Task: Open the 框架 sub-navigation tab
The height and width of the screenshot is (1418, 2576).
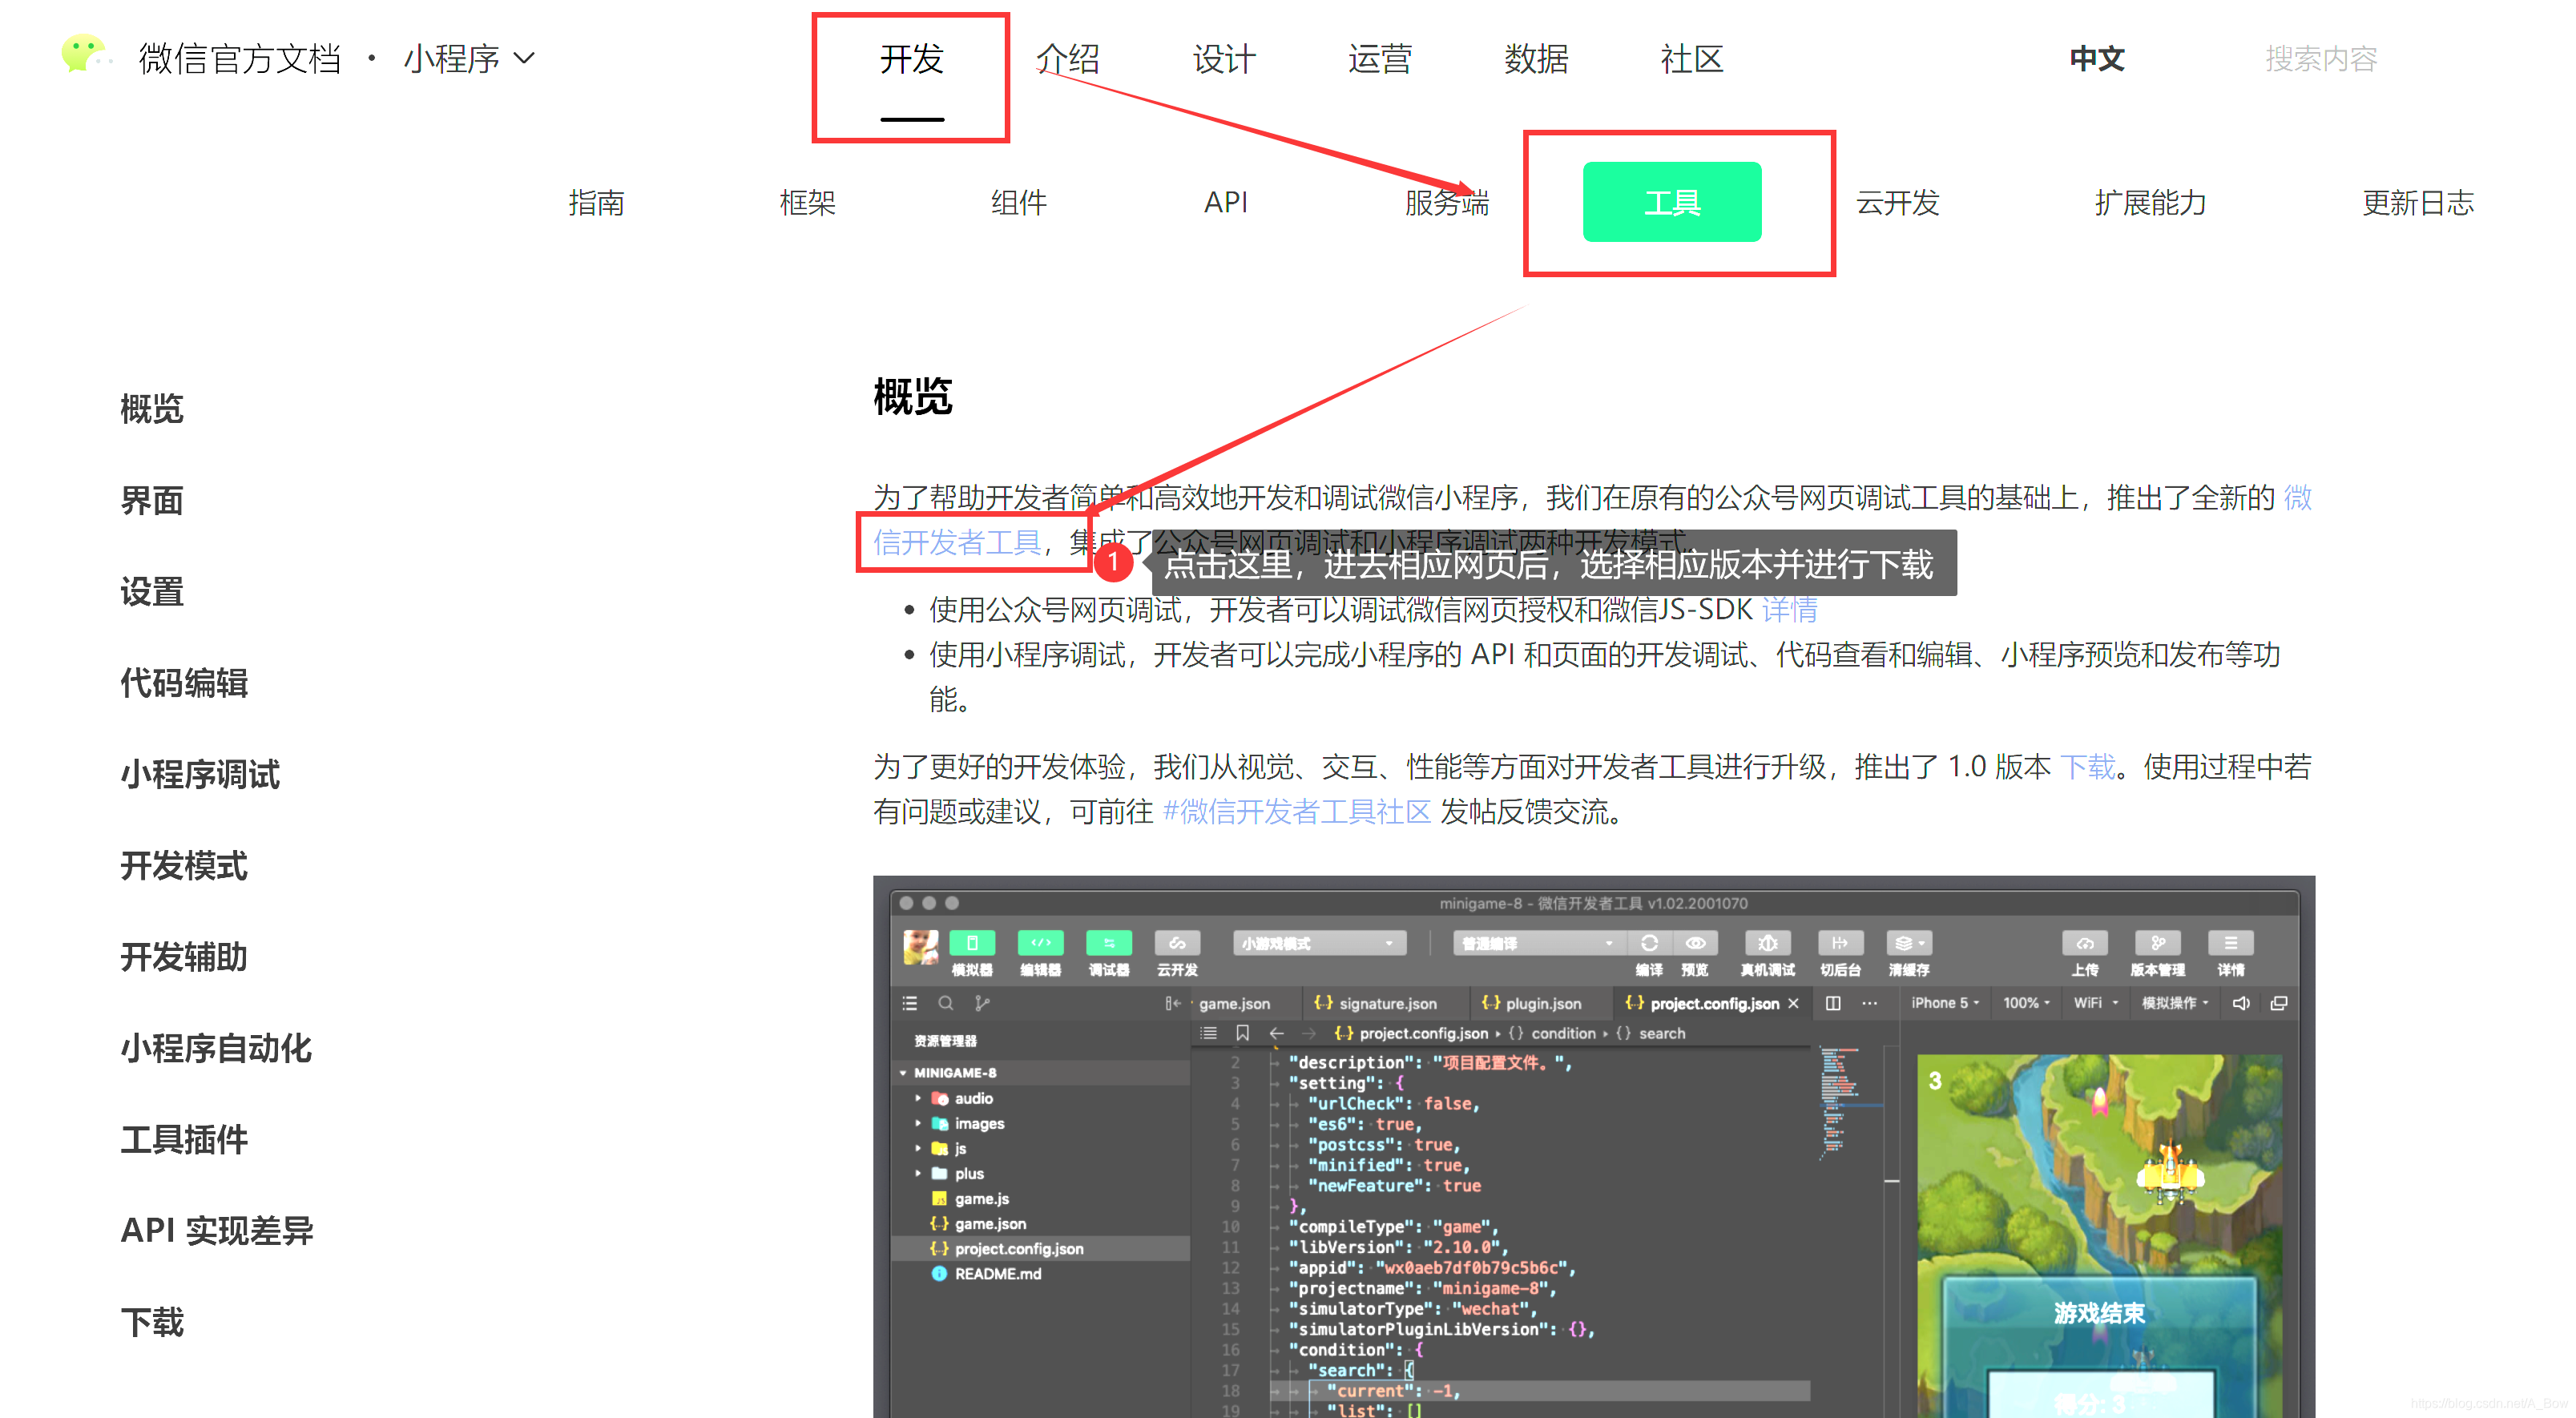Action: click(x=807, y=202)
